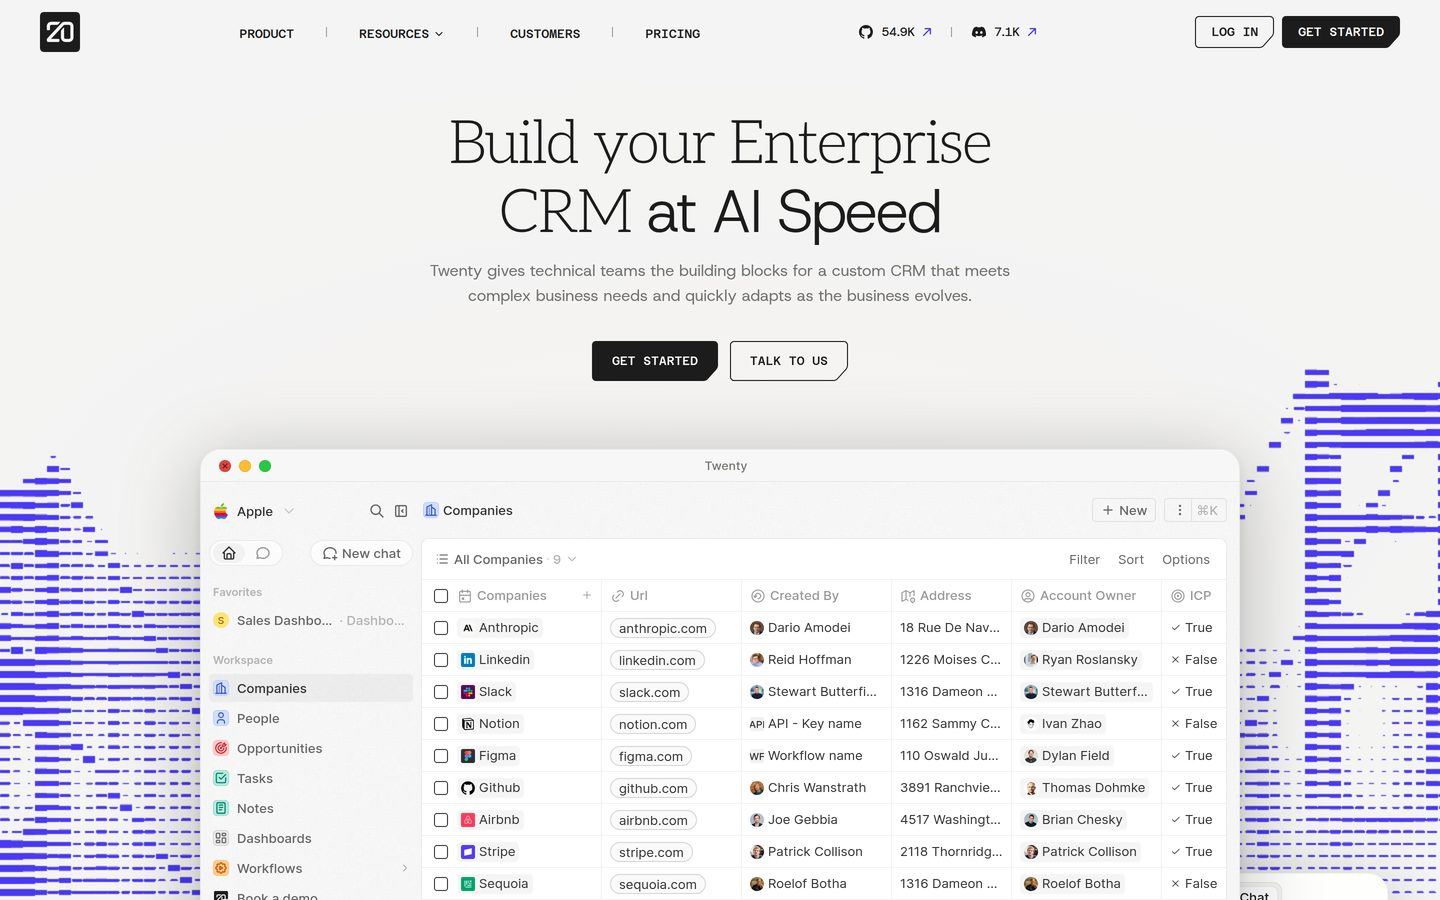Click the Opportunities target icon
The height and width of the screenshot is (900, 1440).
point(221,748)
